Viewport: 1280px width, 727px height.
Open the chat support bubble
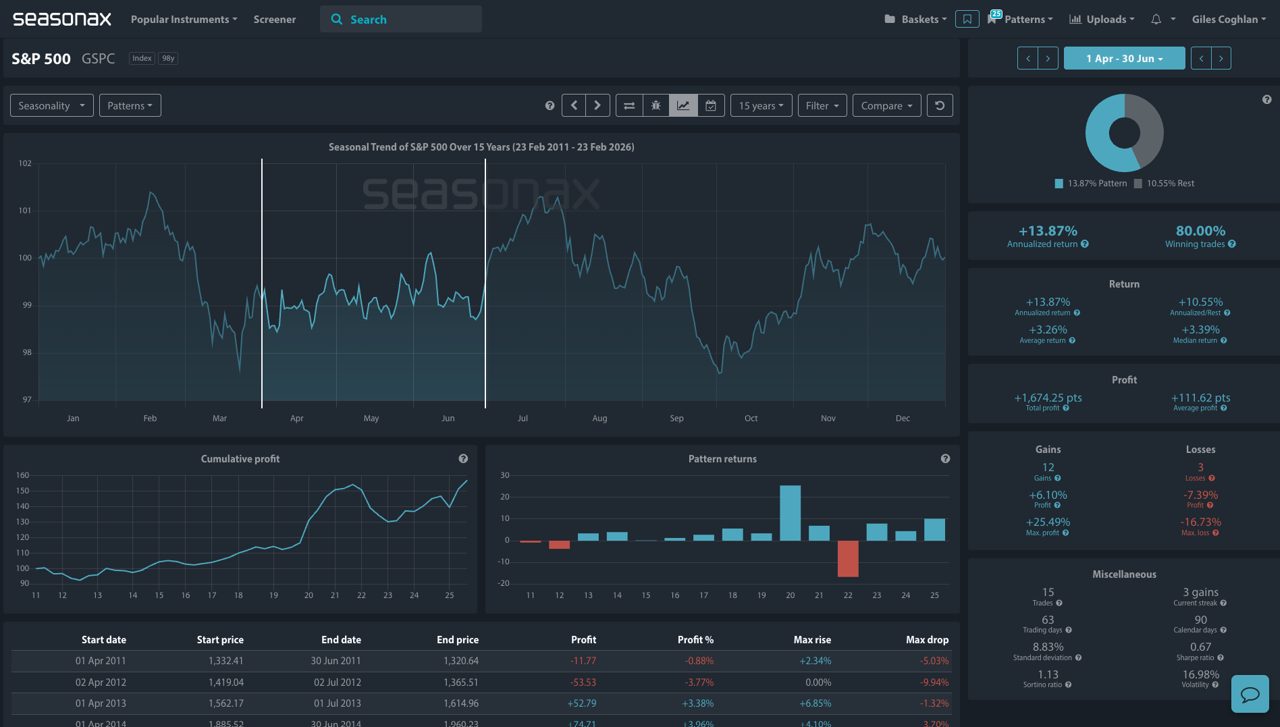point(1250,693)
